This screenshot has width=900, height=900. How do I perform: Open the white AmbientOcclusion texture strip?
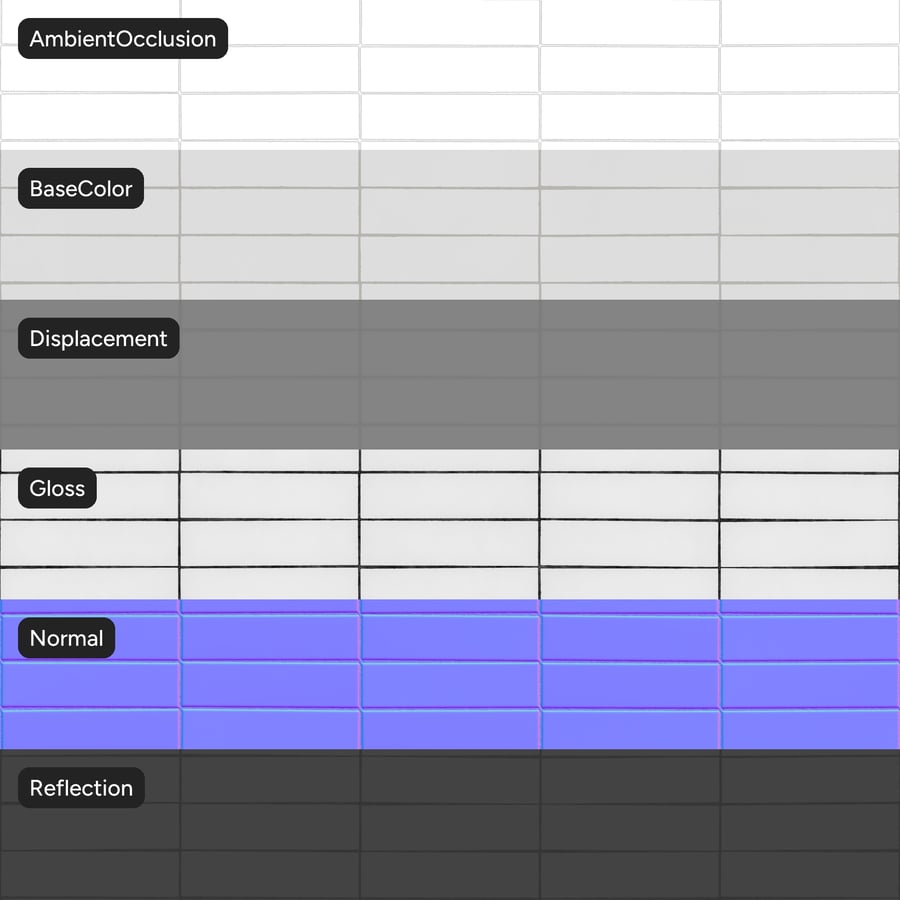(x=450, y=75)
